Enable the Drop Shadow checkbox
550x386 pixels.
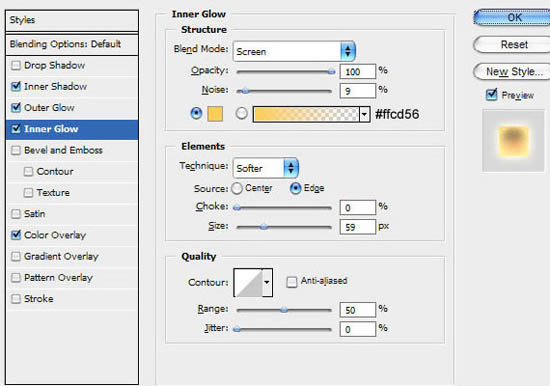[x=16, y=66]
